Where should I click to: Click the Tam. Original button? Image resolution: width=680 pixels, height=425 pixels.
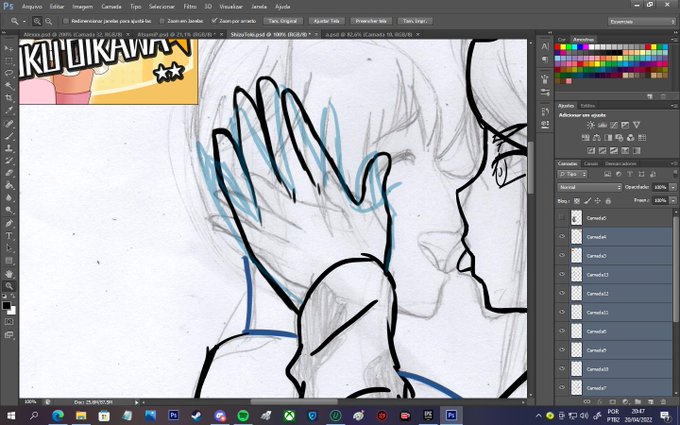tap(283, 21)
